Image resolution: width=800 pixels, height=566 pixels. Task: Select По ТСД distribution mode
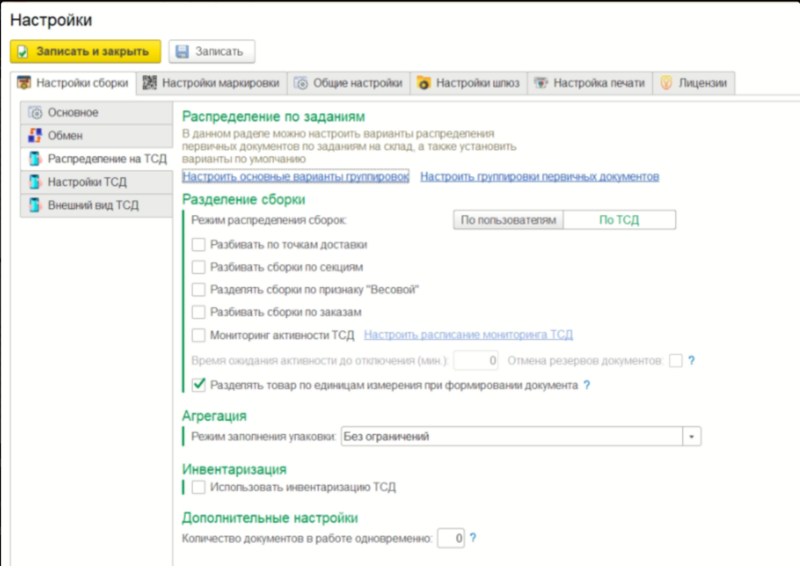(620, 220)
